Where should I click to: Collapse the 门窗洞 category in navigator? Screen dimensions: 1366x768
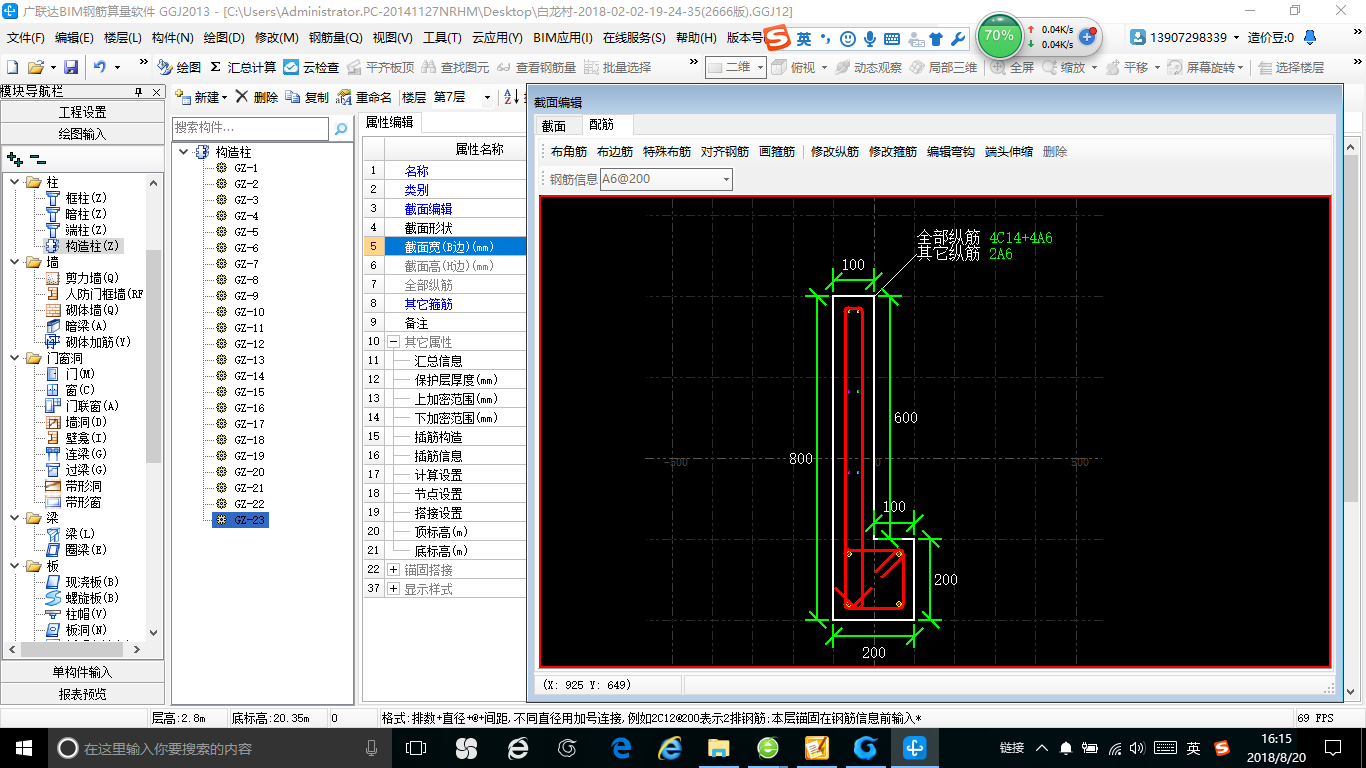[x=15, y=358]
